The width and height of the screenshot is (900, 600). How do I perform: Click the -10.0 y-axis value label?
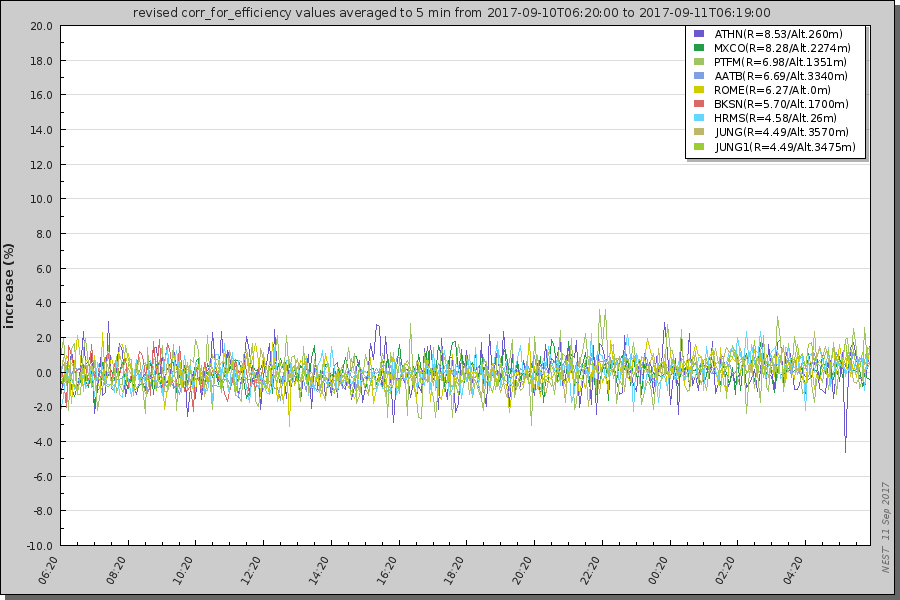pyautogui.click(x=39, y=546)
